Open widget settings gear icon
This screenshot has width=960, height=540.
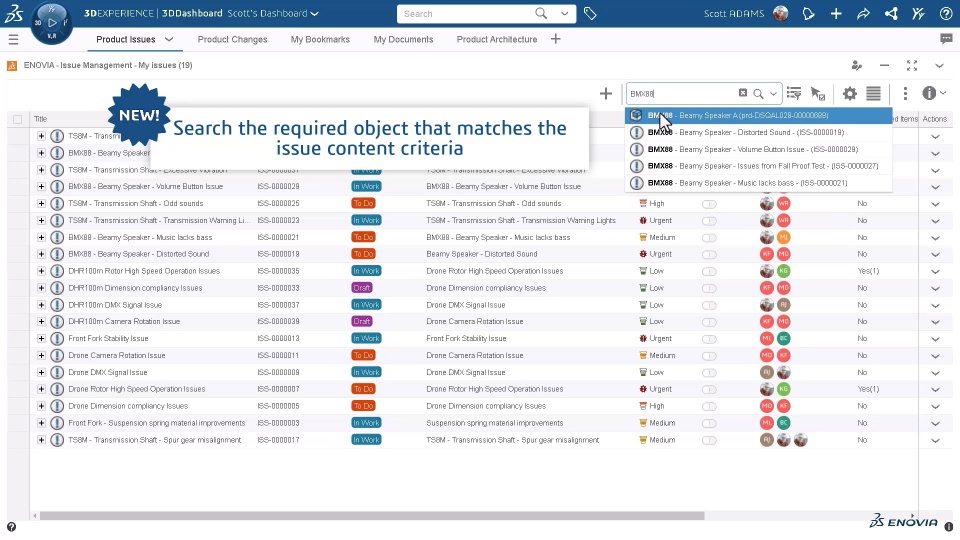(850, 94)
